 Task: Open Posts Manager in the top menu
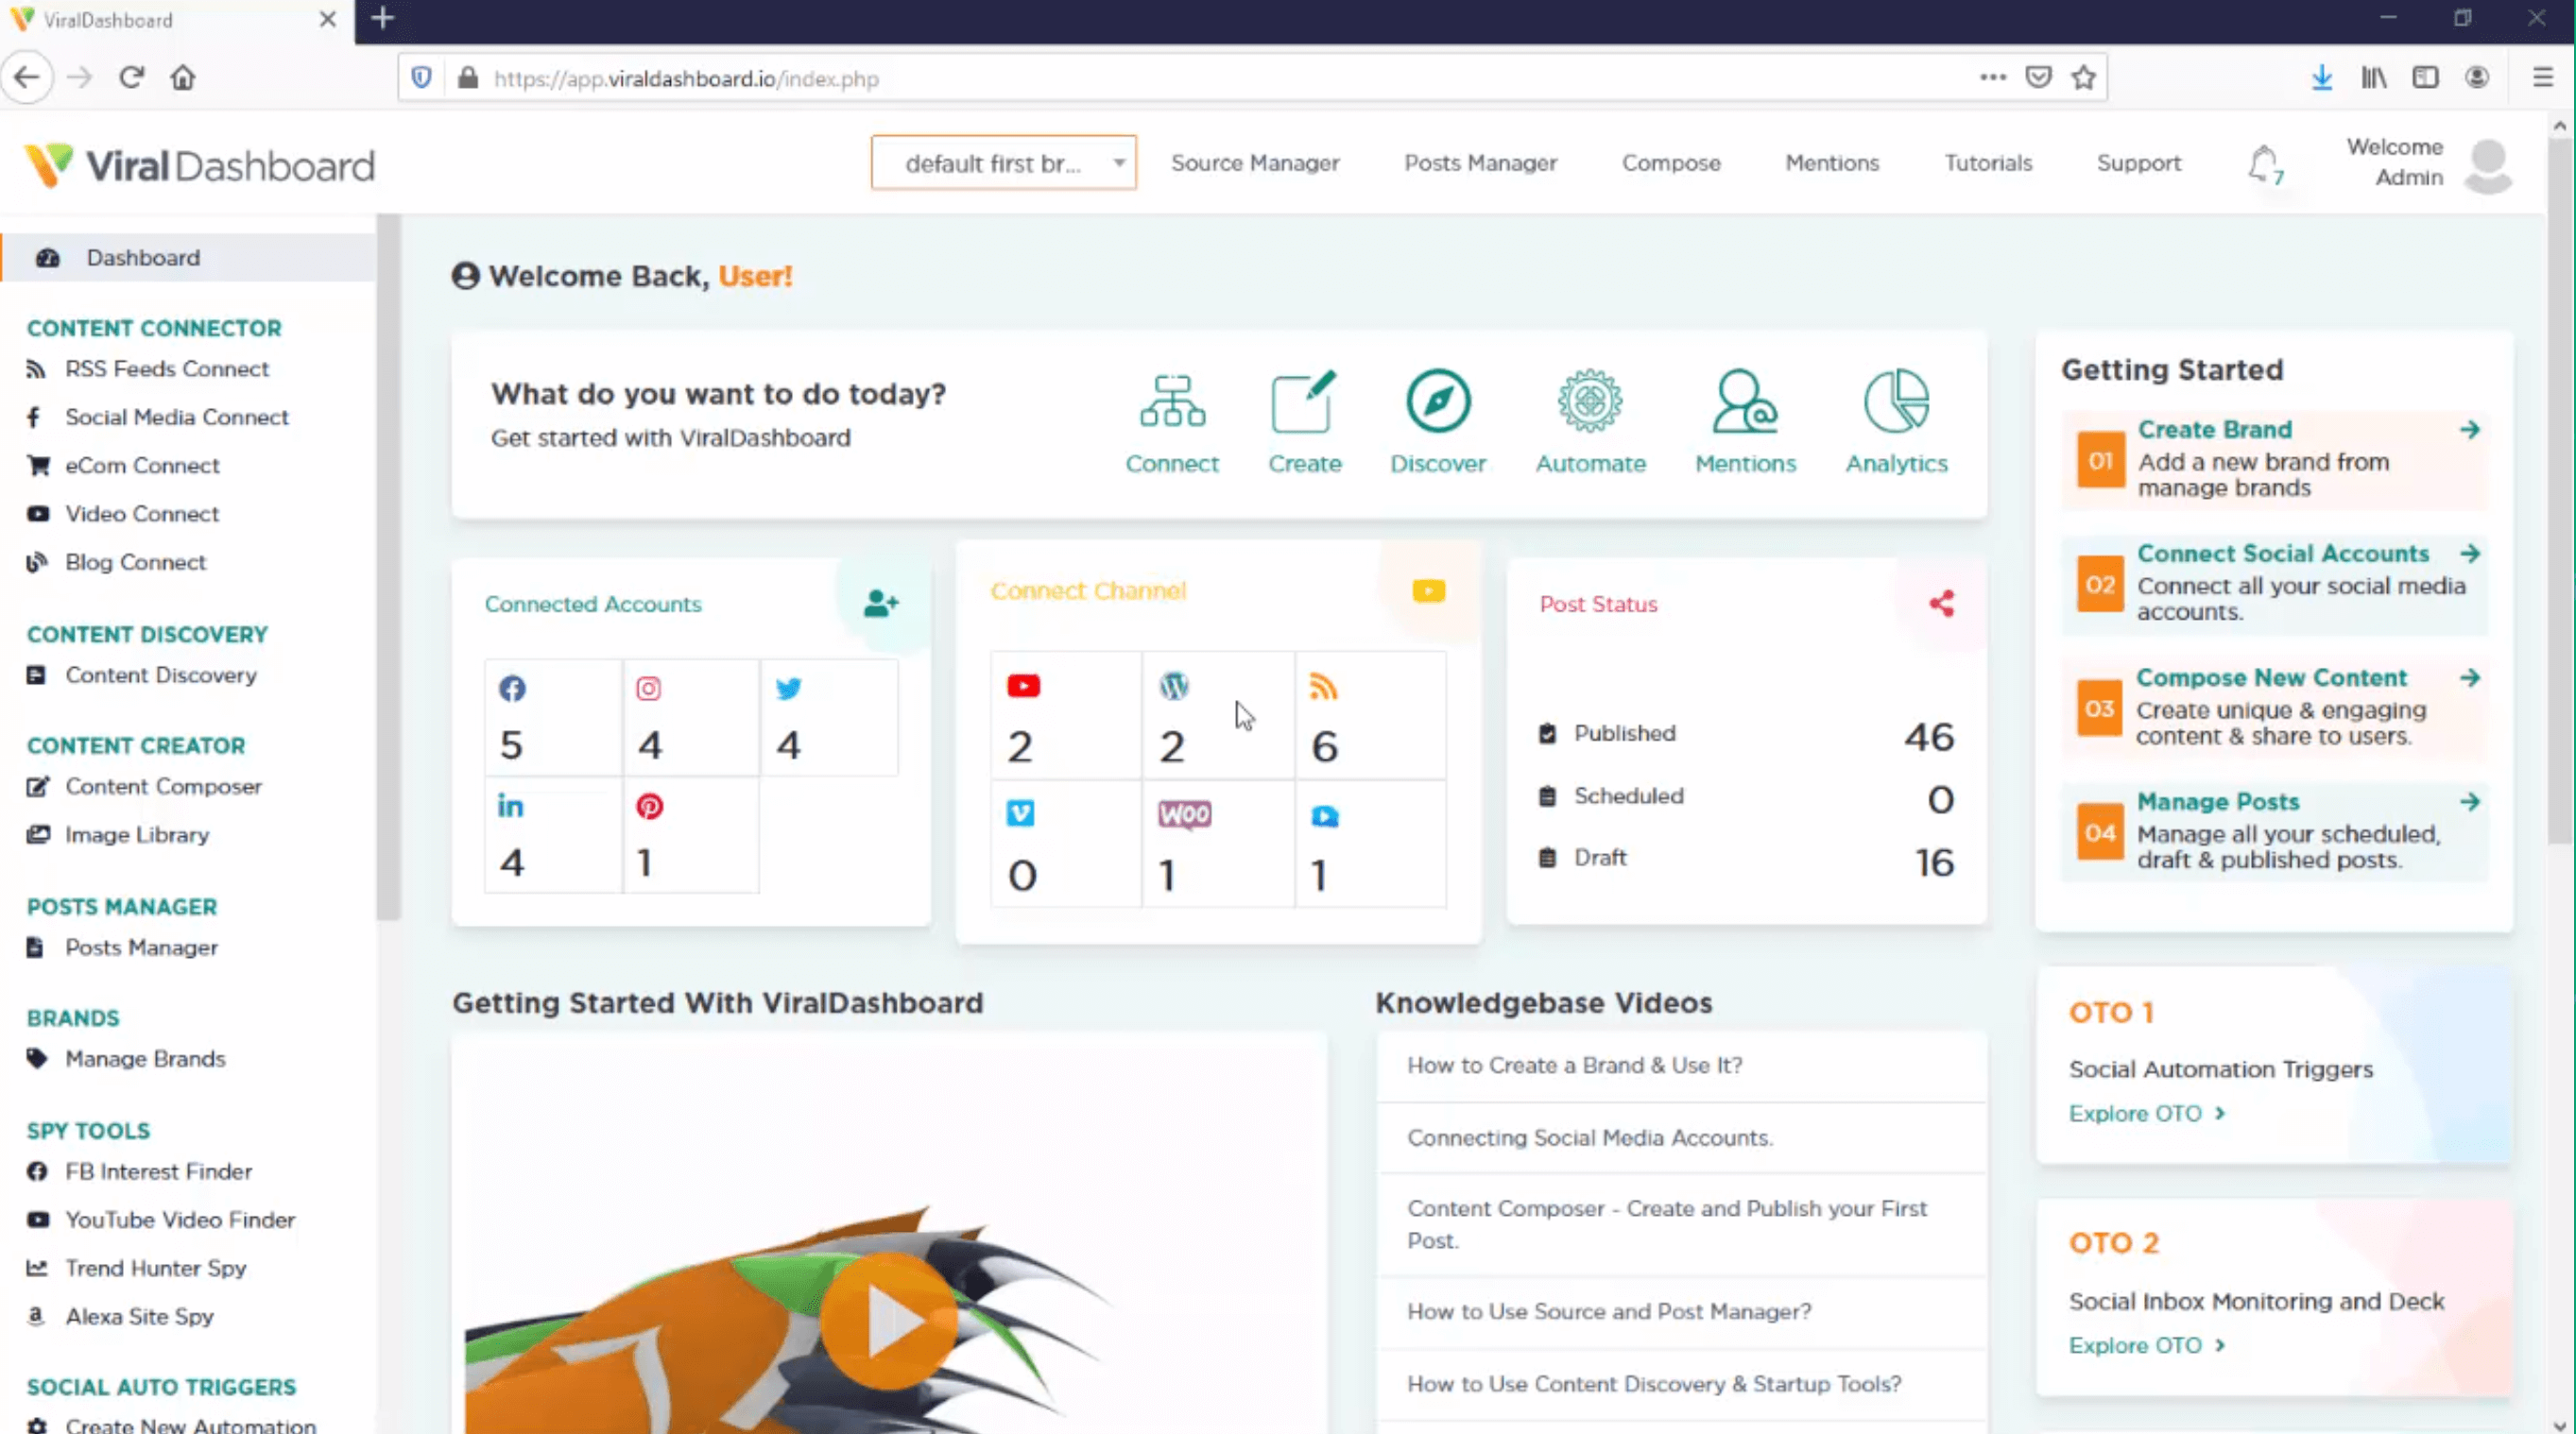(1480, 163)
